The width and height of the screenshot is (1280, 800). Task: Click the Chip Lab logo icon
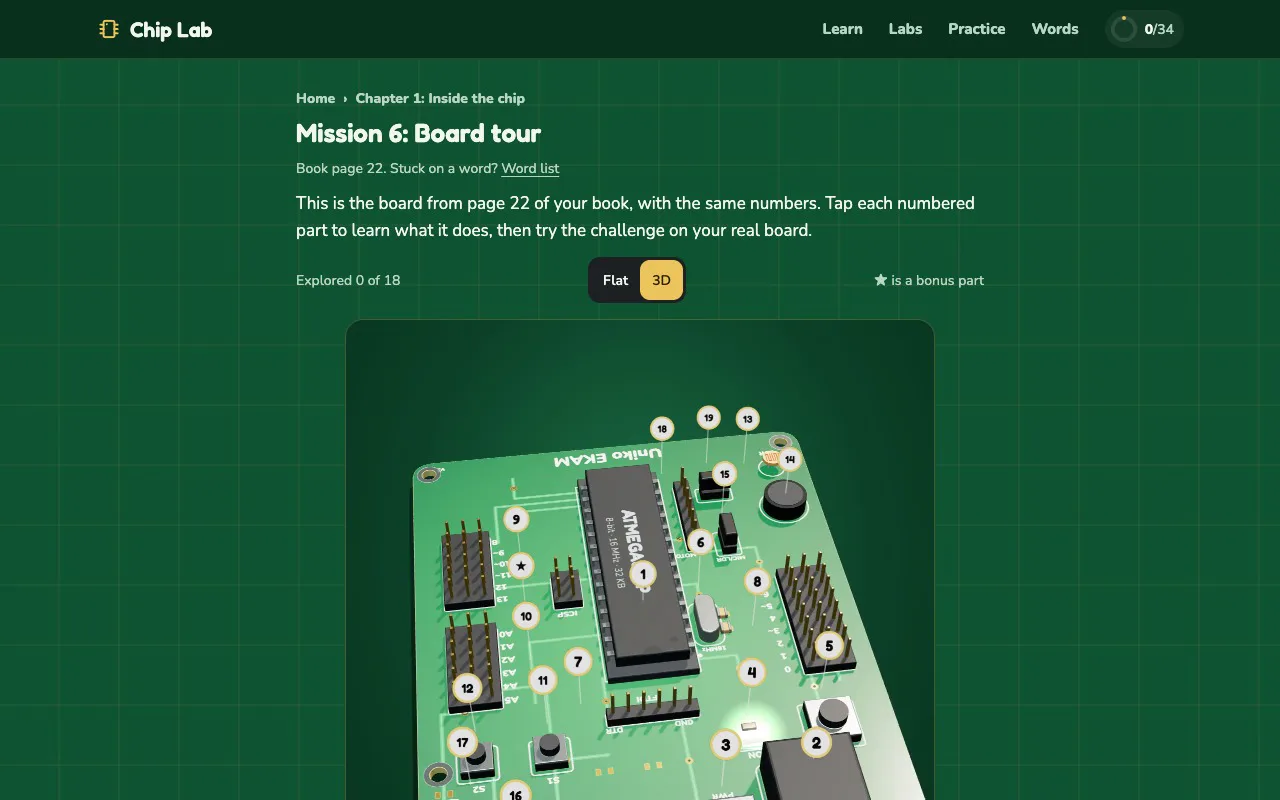(x=109, y=29)
